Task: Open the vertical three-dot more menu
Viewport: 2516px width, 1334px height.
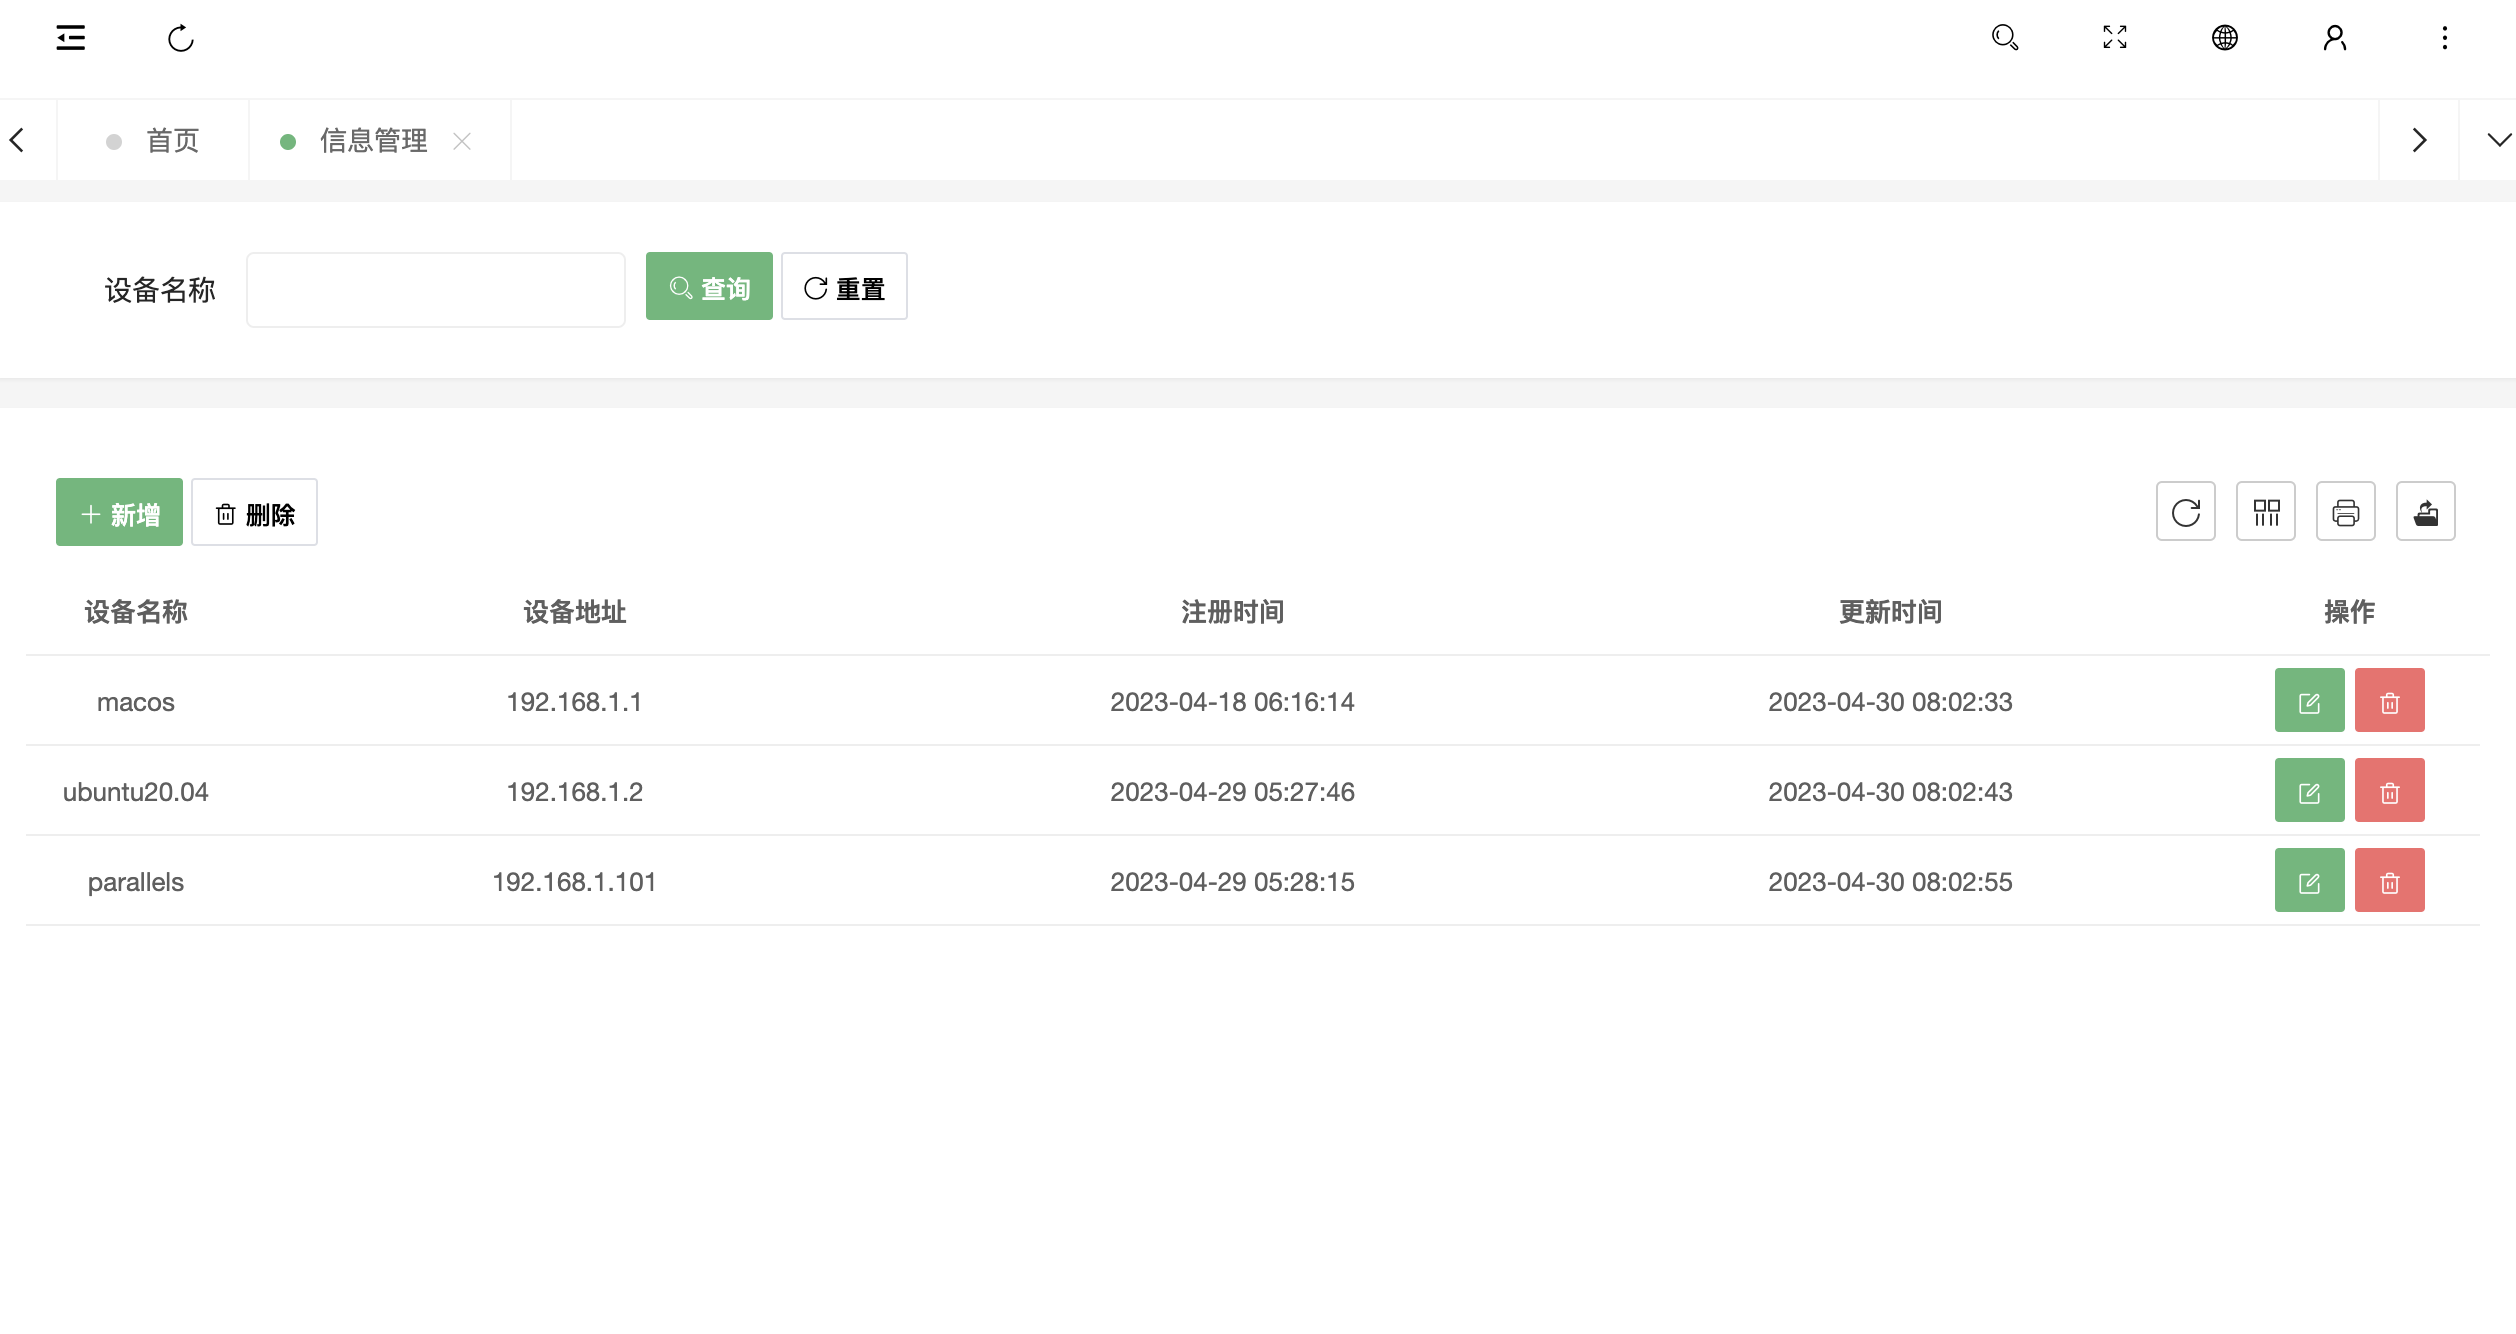Action: 2445,38
